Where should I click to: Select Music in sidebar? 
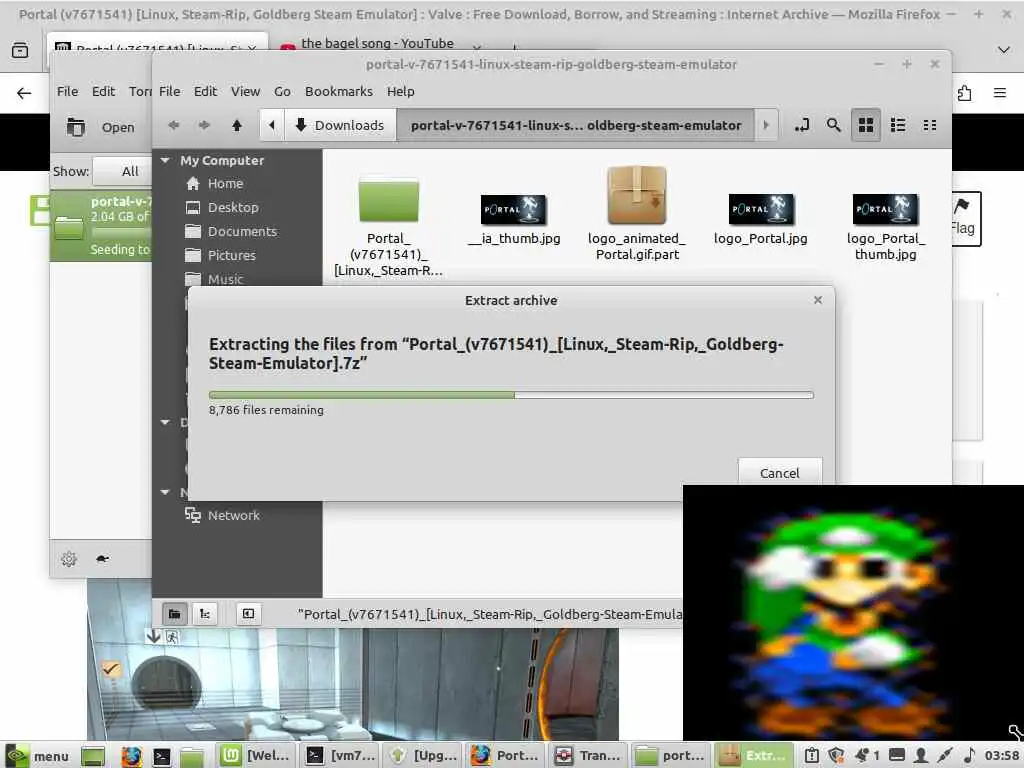pos(225,279)
